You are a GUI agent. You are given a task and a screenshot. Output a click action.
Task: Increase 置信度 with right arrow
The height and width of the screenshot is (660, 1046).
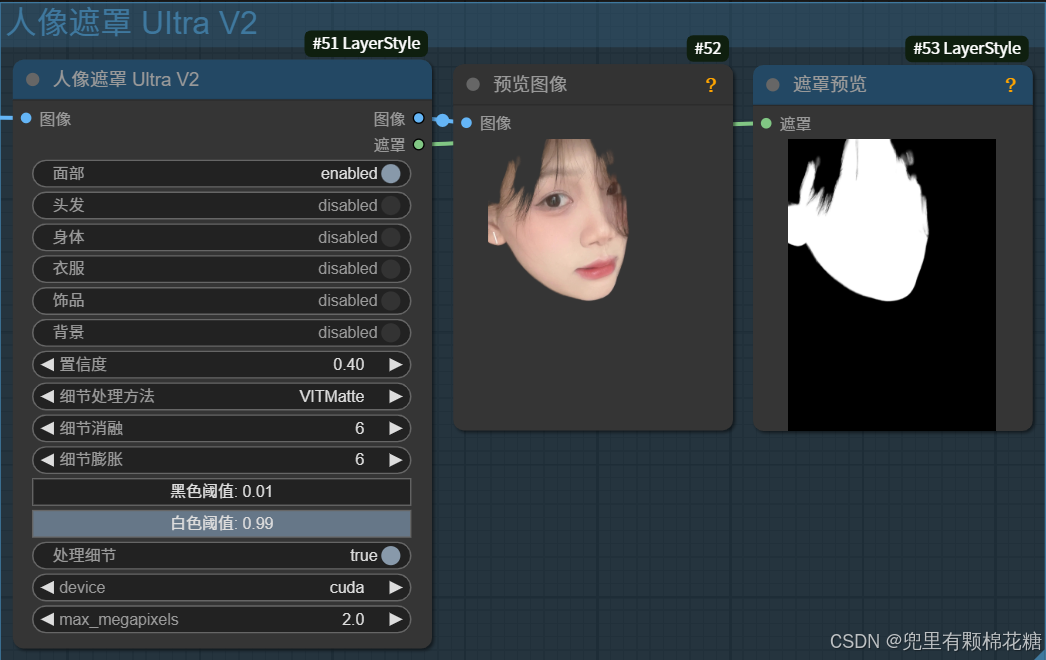pyautogui.click(x=396, y=364)
